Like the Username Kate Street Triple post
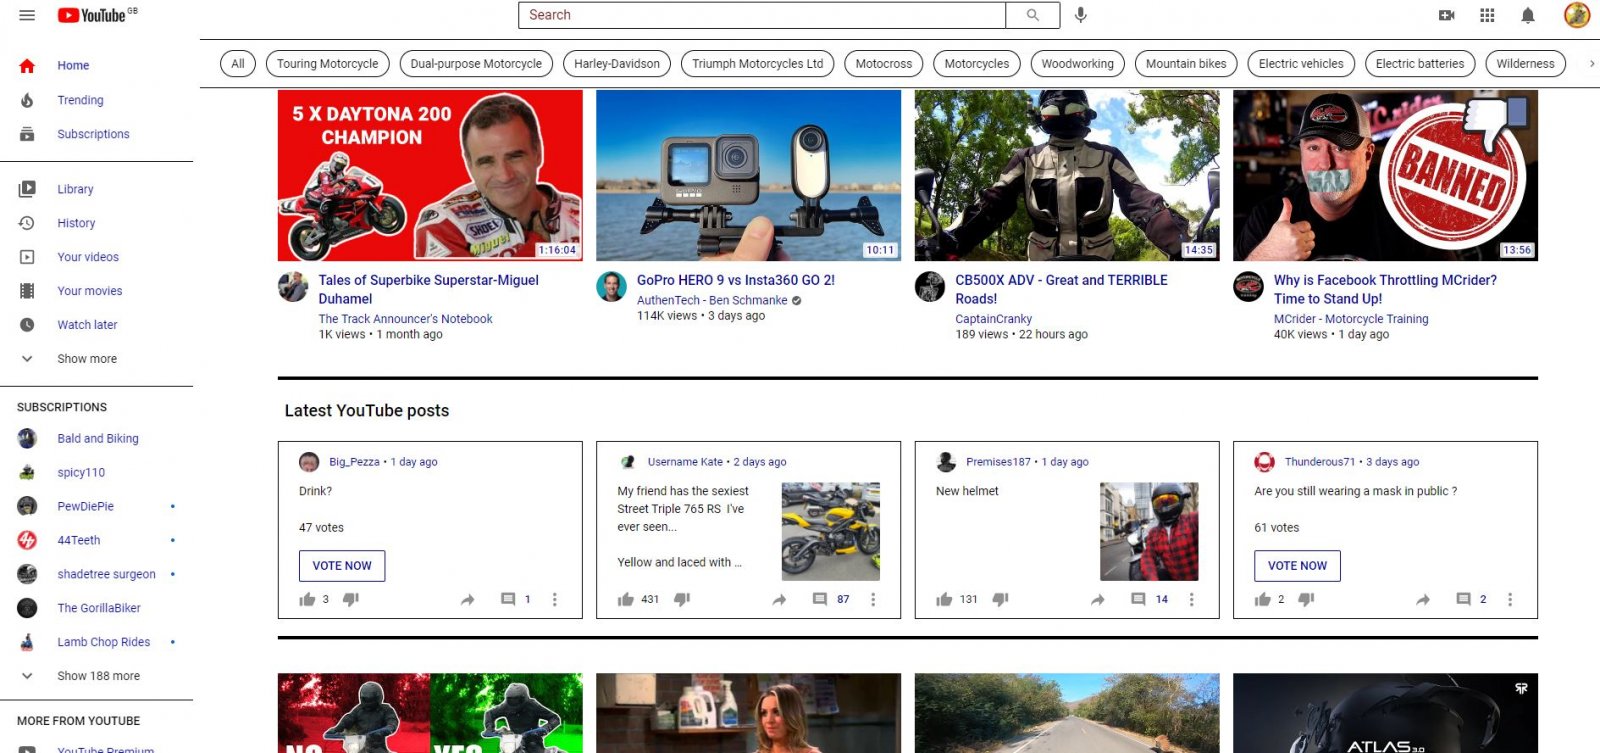The height and width of the screenshot is (753, 1600). pos(626,599)
